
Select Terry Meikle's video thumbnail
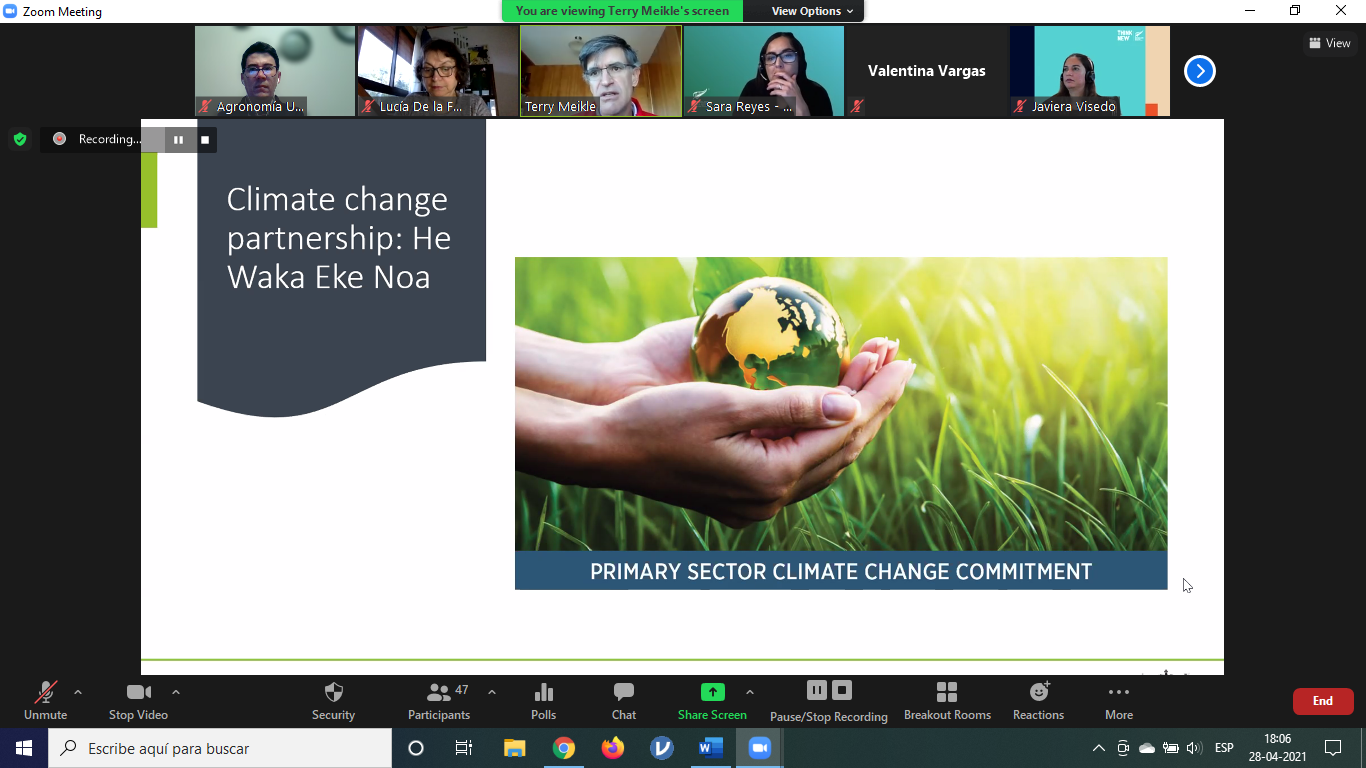[x=601, y=71]
